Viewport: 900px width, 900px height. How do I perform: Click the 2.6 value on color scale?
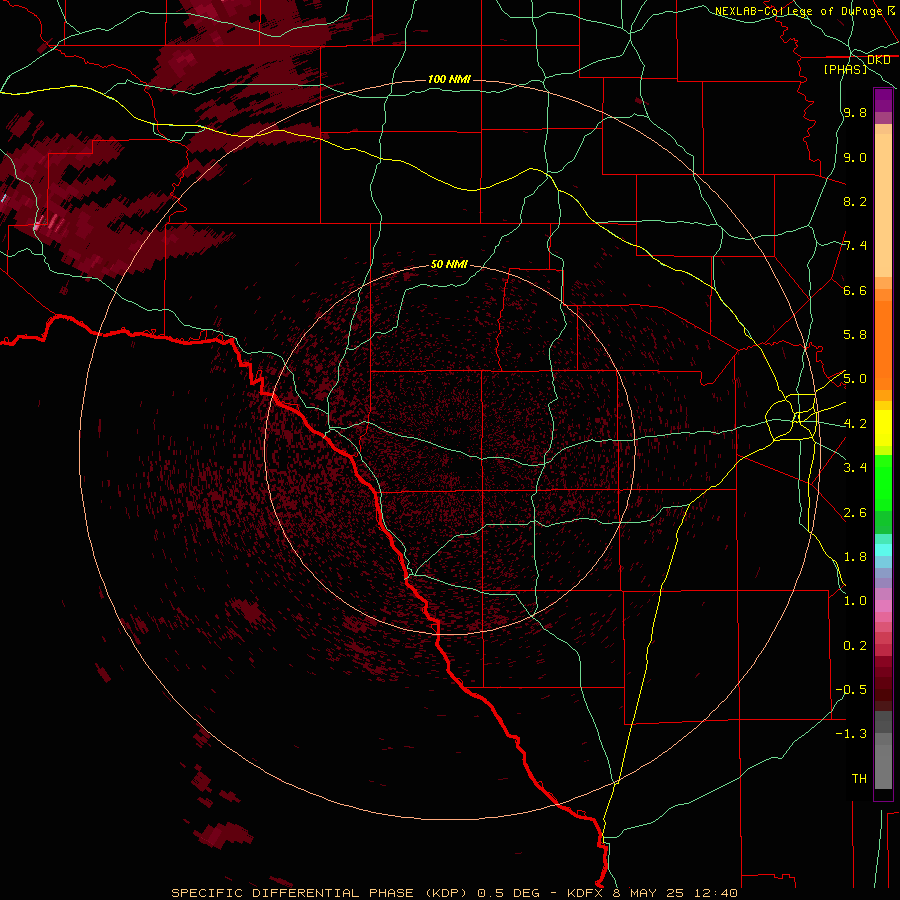pyautogui.click(x=855, y=513)
